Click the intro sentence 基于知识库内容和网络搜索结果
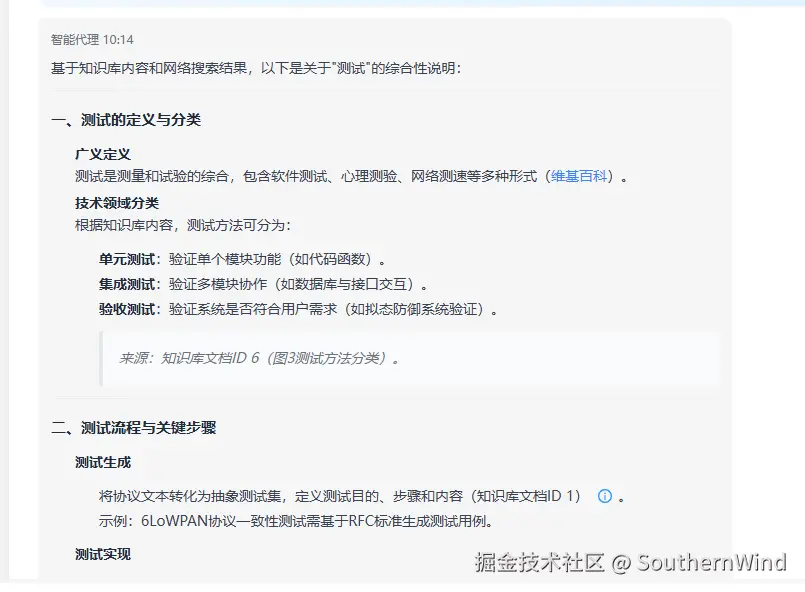The width and height of the screenshot is (805, 592). click(256, 68)
